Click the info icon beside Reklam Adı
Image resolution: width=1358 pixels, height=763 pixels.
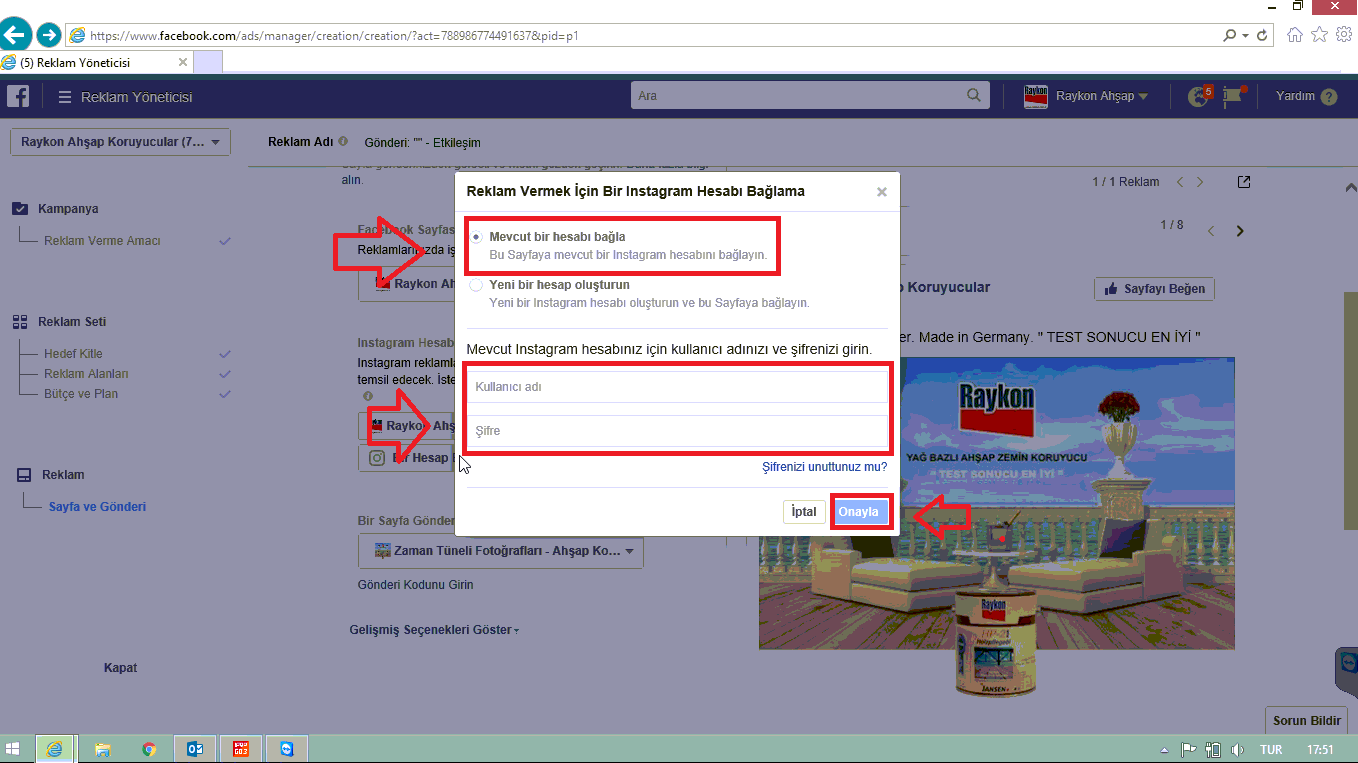[343, 142]
